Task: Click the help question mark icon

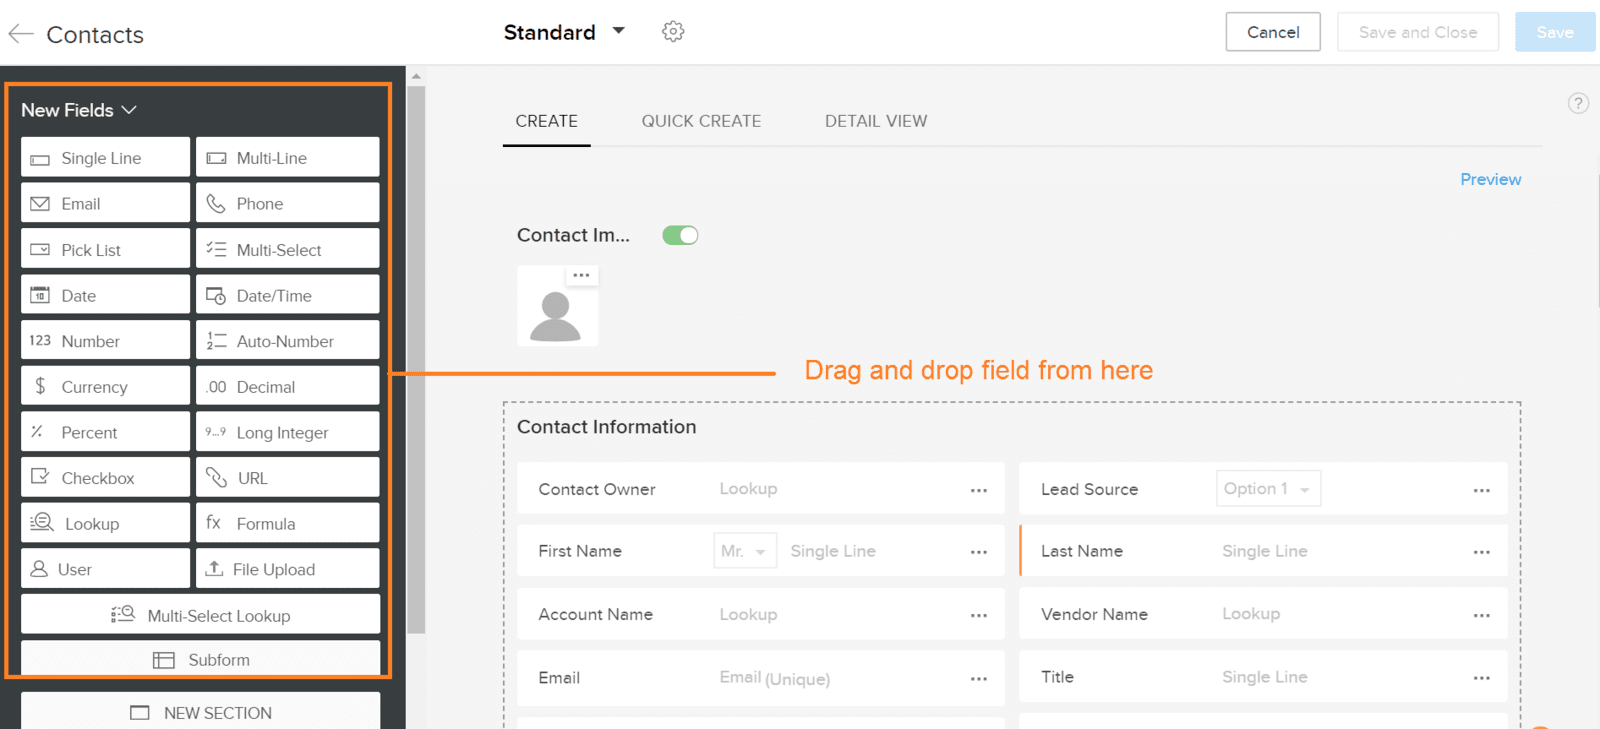Action: 1578,103
